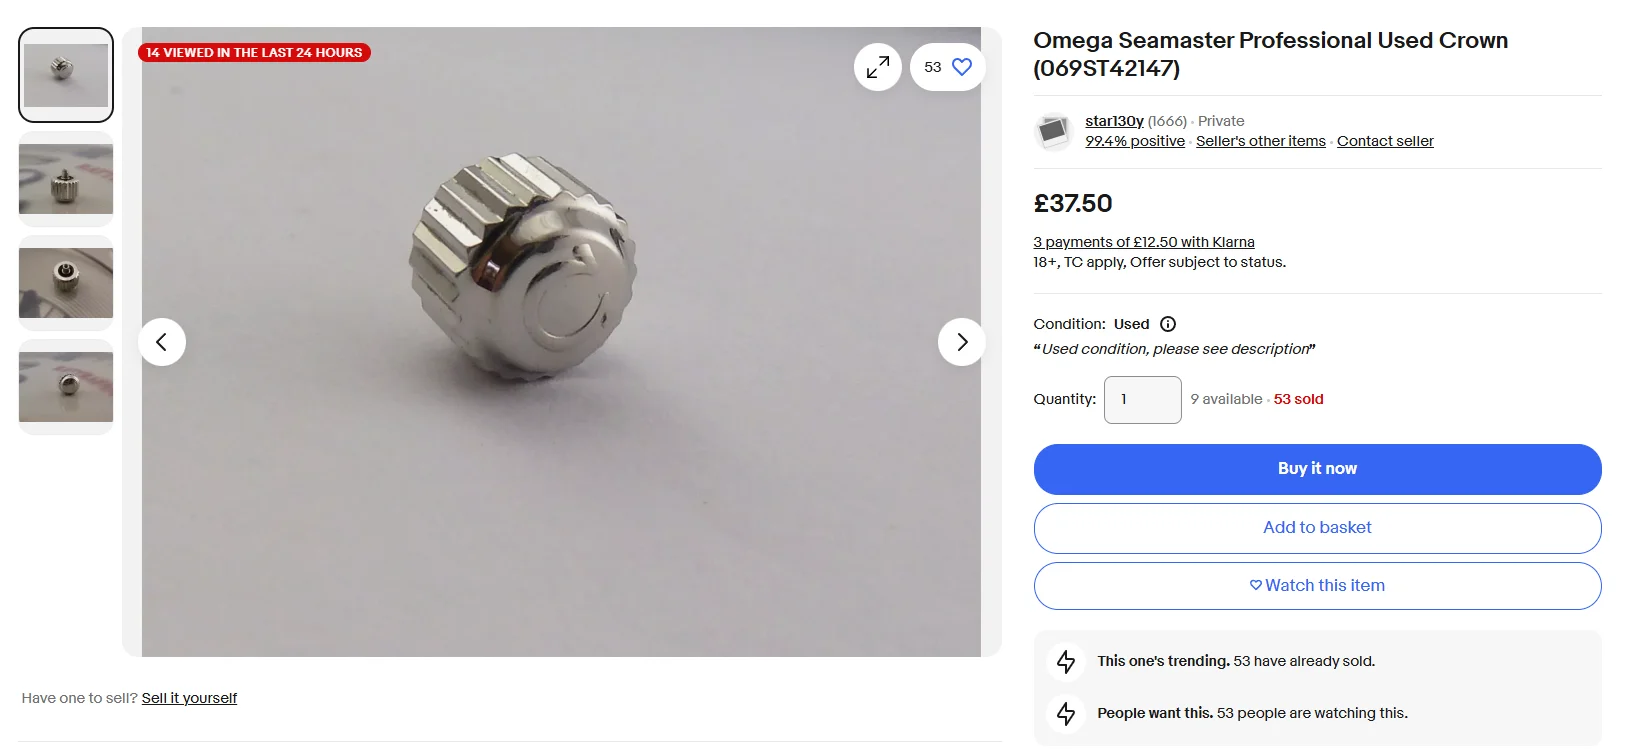Click the Contact seller link
The height and width of the screenshot is (754, 1636).
coord(1385,141)
